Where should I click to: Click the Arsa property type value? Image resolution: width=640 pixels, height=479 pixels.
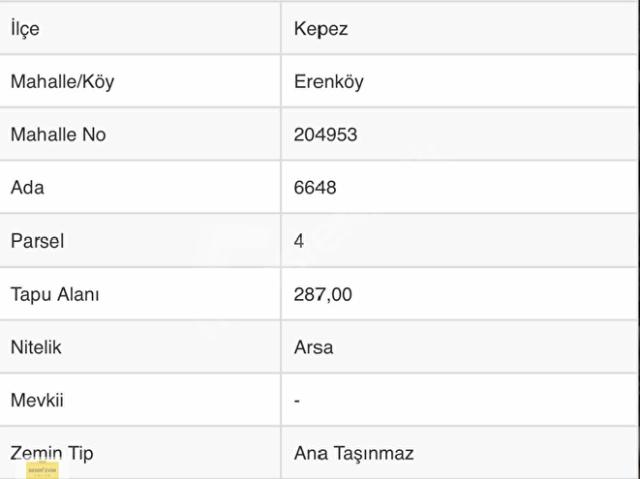tap(313, 348)
